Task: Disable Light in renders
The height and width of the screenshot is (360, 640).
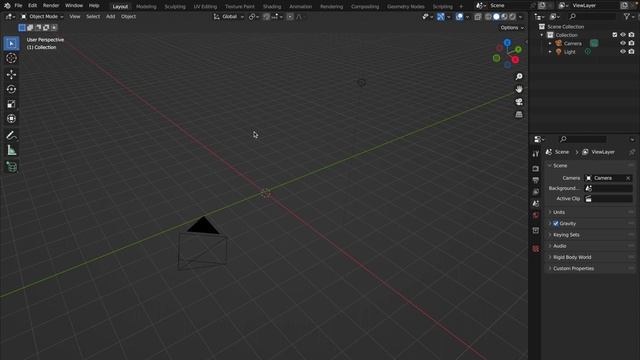Action: point(631,52)
